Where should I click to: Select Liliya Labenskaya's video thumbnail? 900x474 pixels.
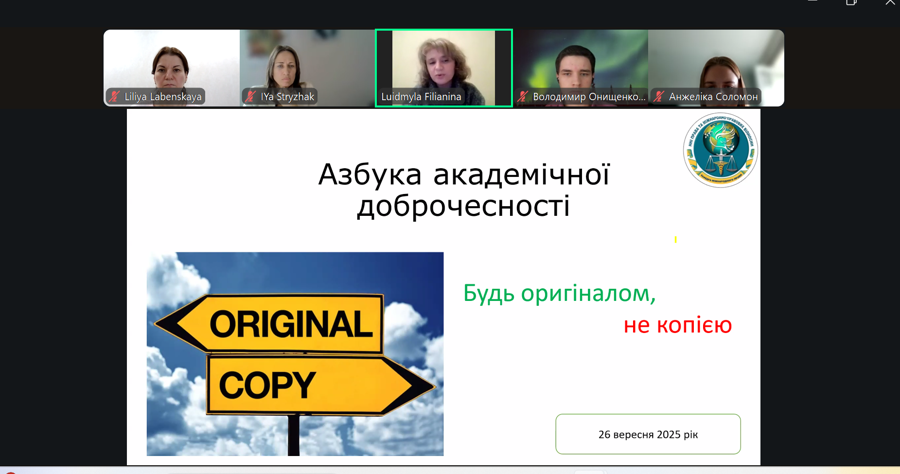click(171, 62)
